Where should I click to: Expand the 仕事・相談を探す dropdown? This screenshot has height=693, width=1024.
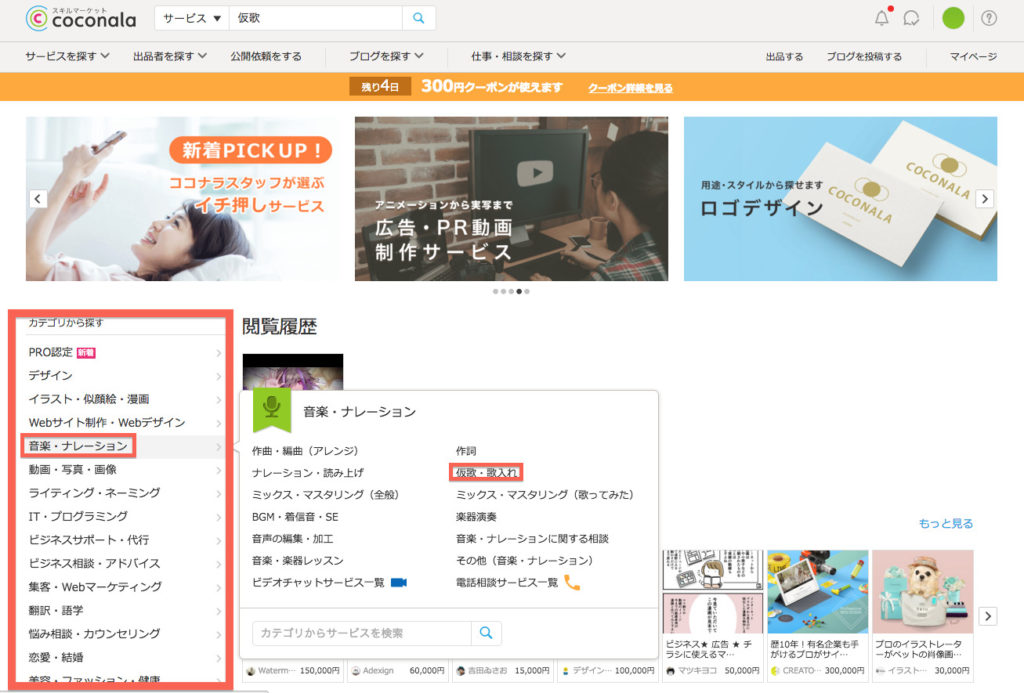pyautogui.click(x=518, y=56)
